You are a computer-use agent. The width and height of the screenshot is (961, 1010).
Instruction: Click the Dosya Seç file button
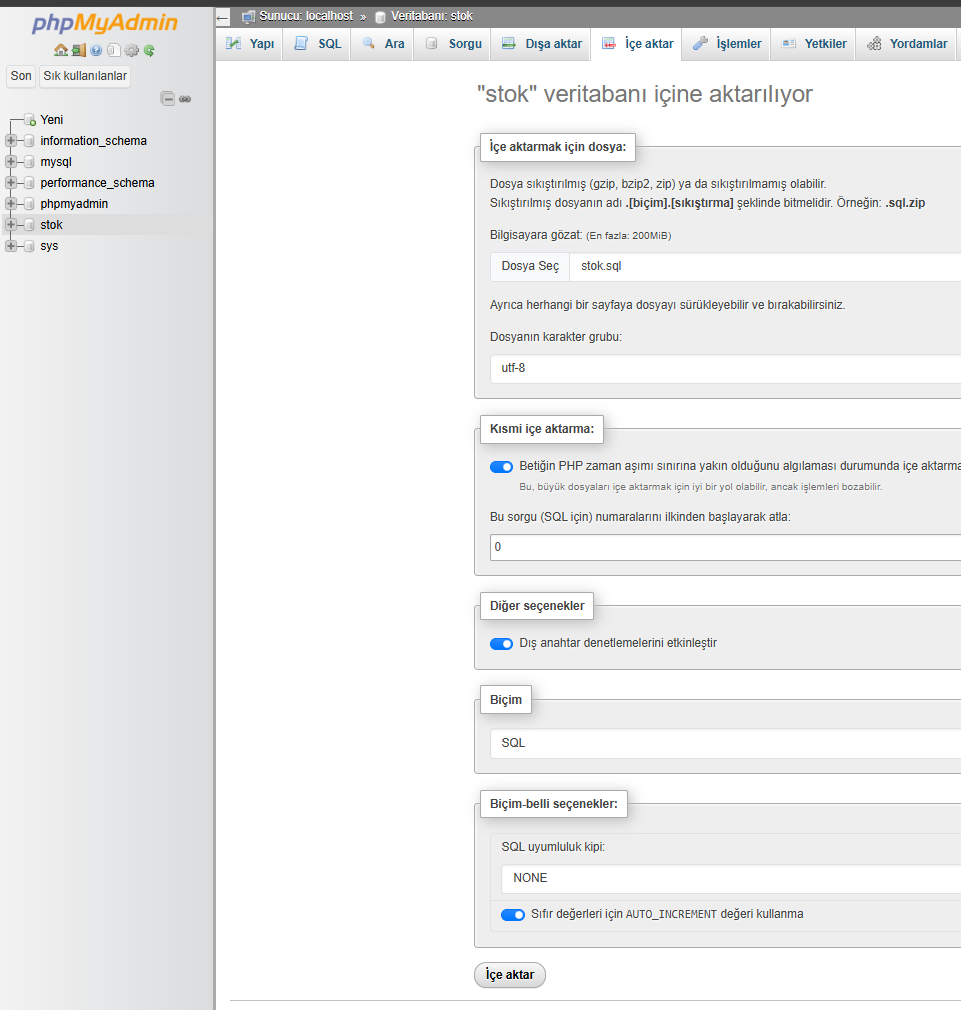(530, 267)
